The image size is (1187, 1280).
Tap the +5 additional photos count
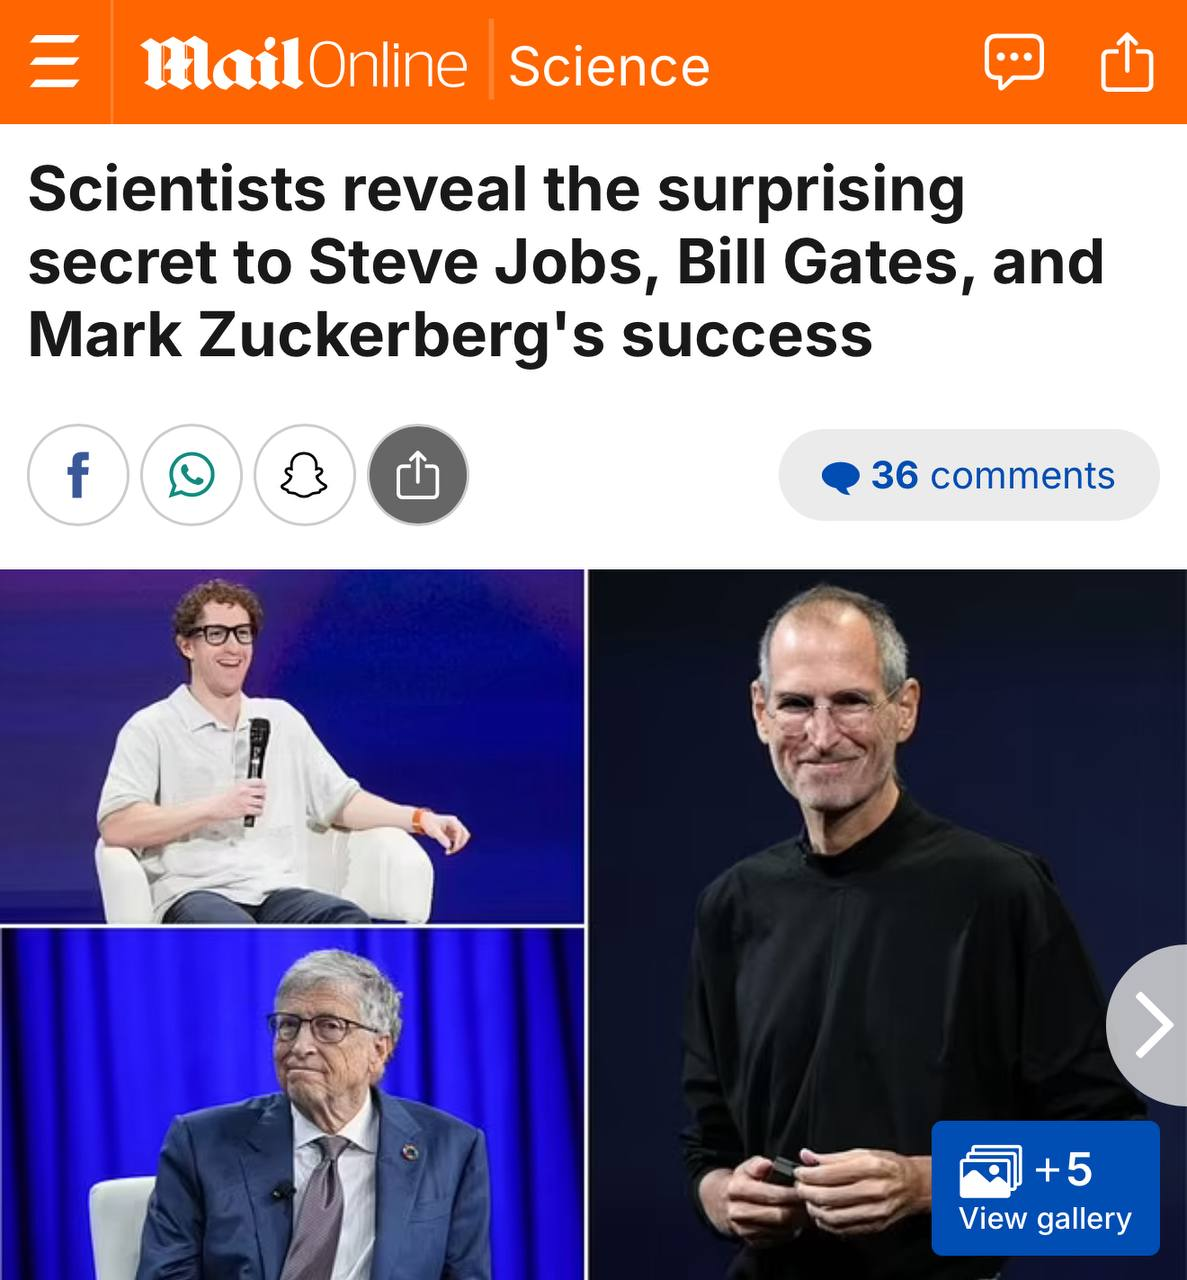pyautogui.click(x=1064, y=1169)
